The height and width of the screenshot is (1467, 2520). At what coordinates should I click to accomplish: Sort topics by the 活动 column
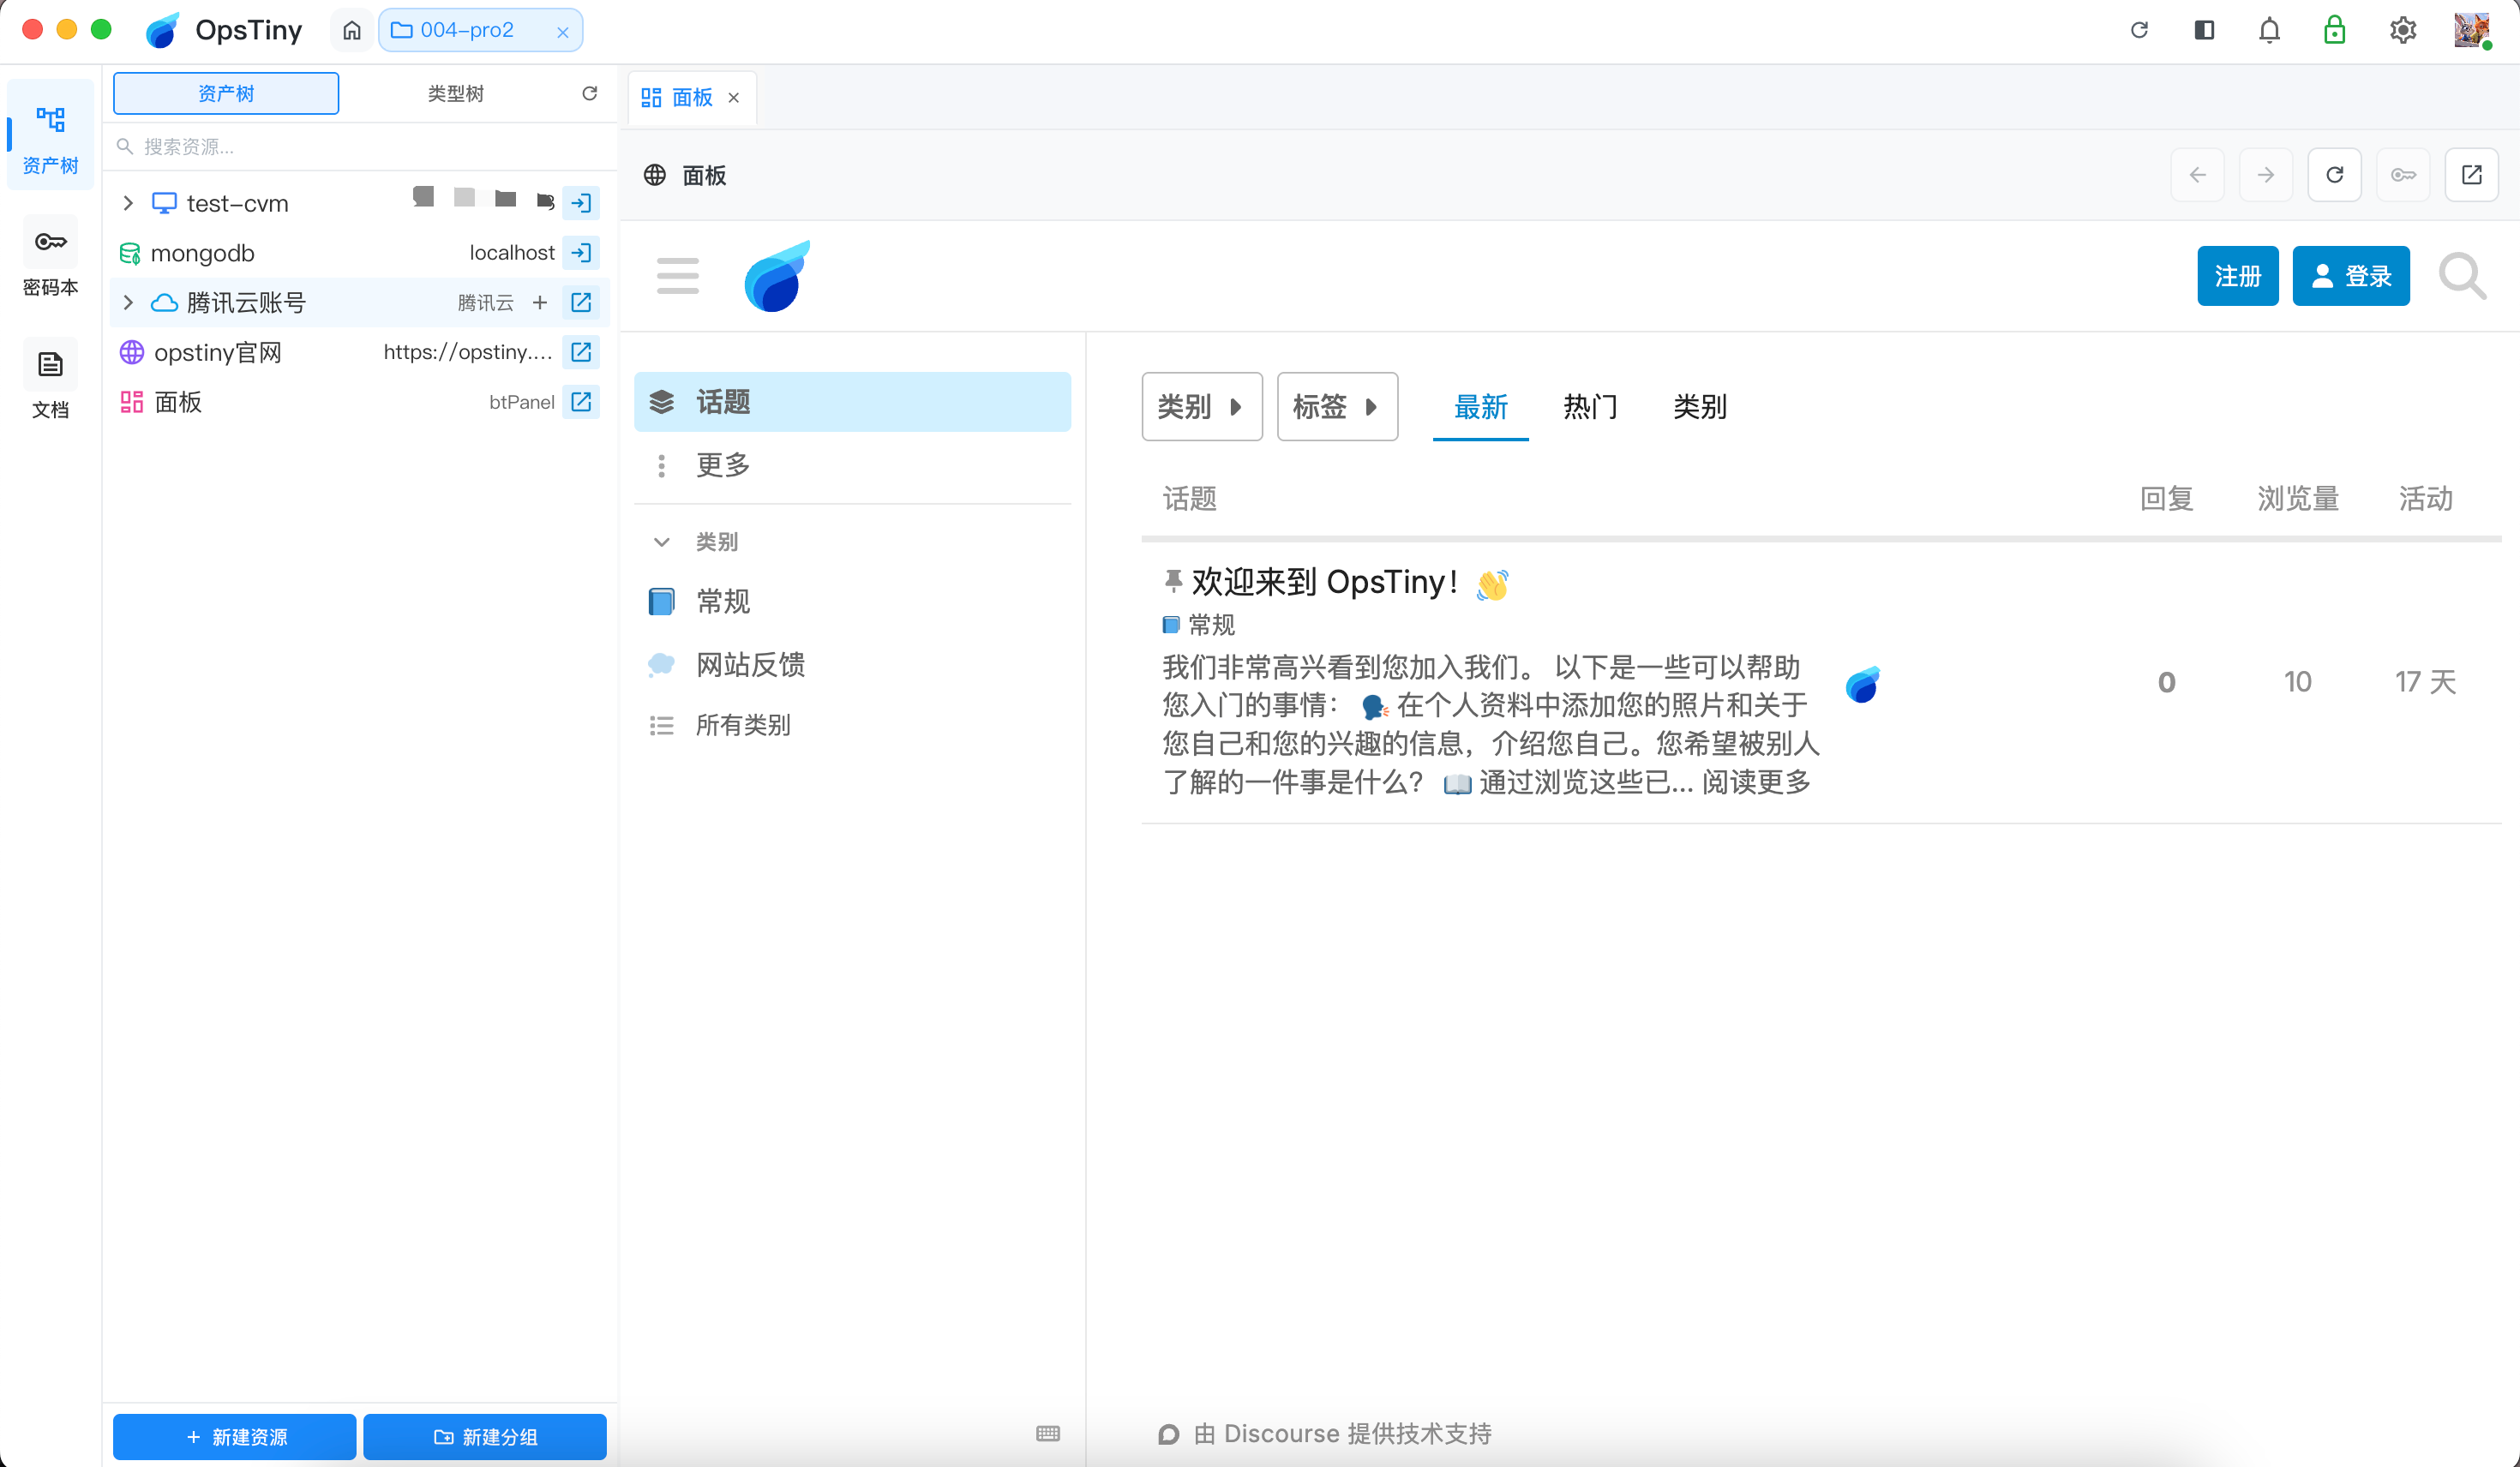pyautogui.click(x=2426, y=499)
